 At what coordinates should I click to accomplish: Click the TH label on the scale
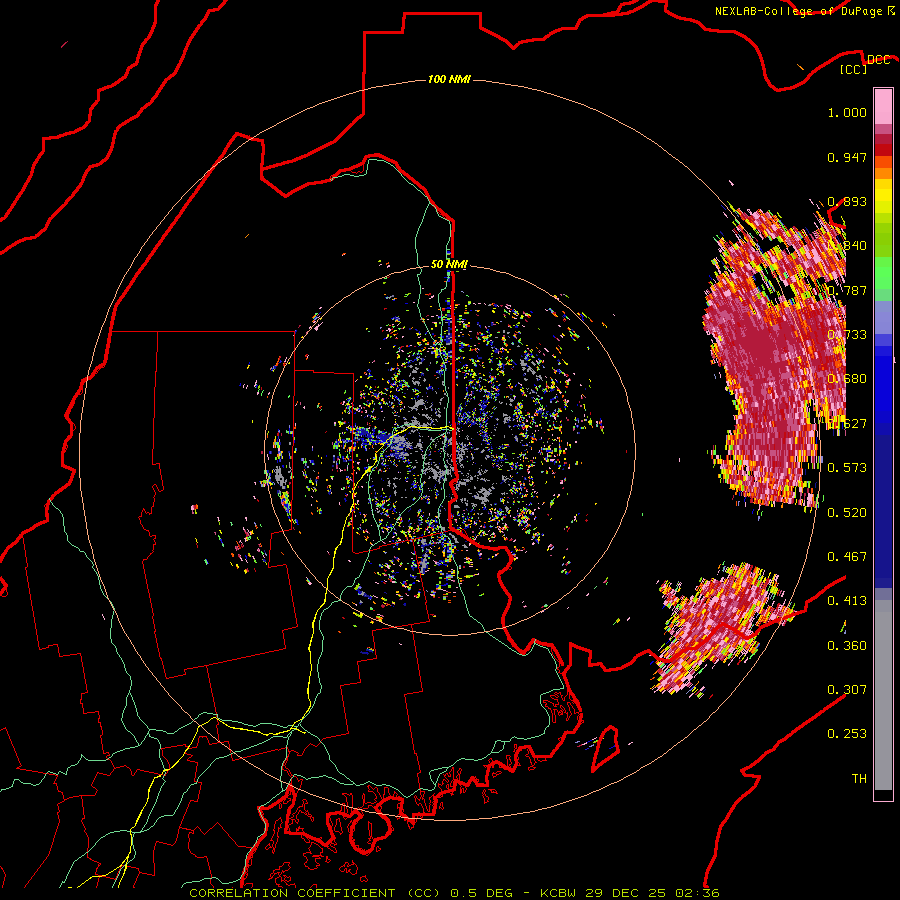coord(859,778)
